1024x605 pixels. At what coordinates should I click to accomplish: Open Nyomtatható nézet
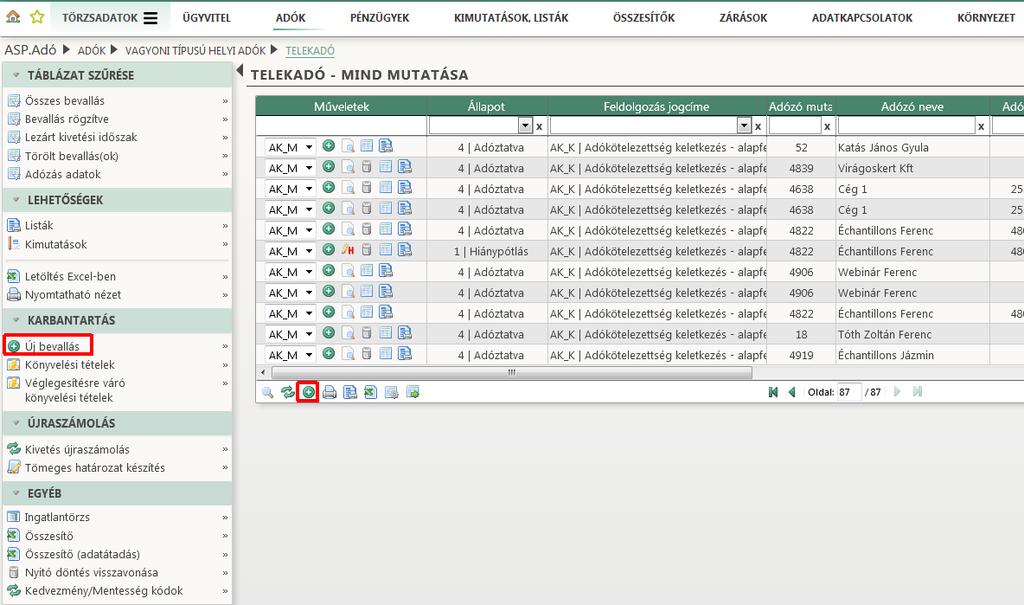(73, 295)
